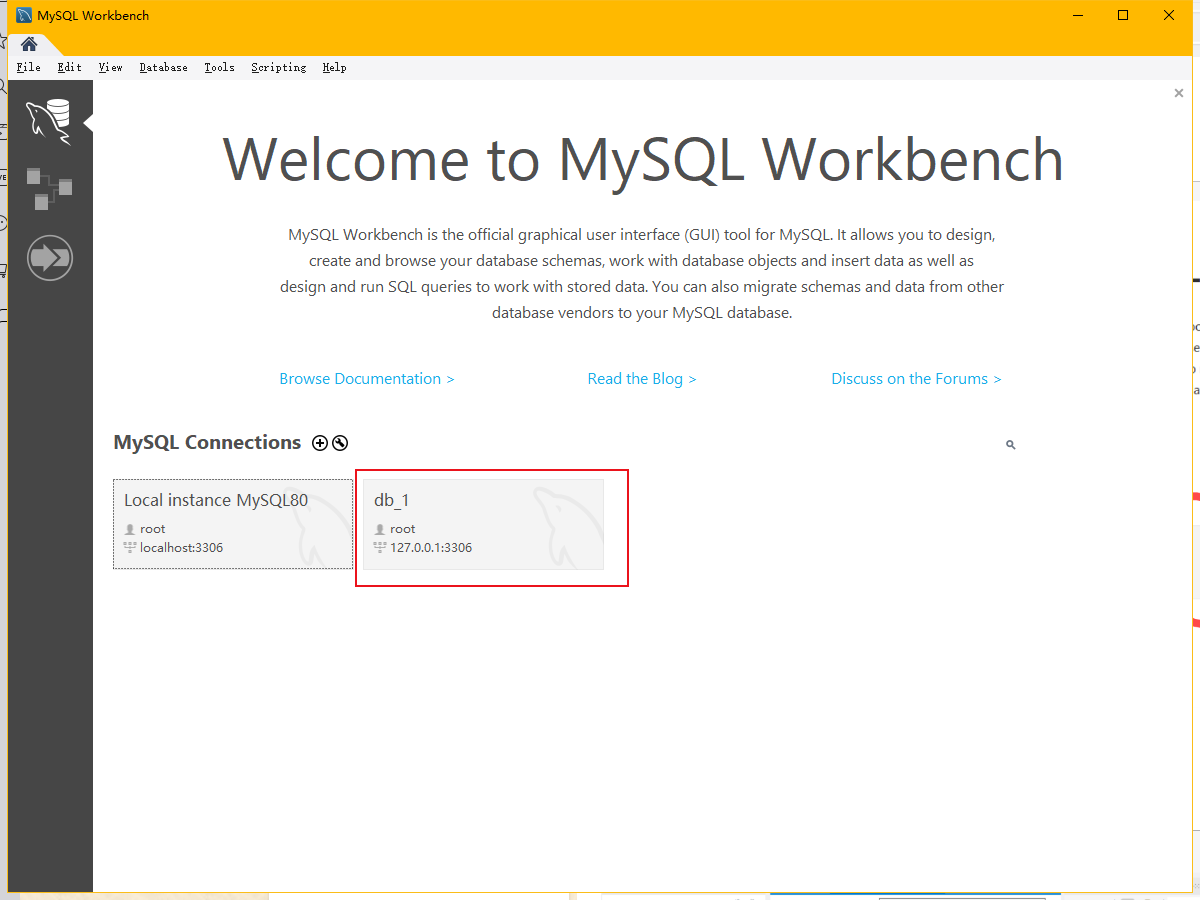Open the Edit menu
The width and height of the screenshot is (1200, 900).
coord(70,67)
